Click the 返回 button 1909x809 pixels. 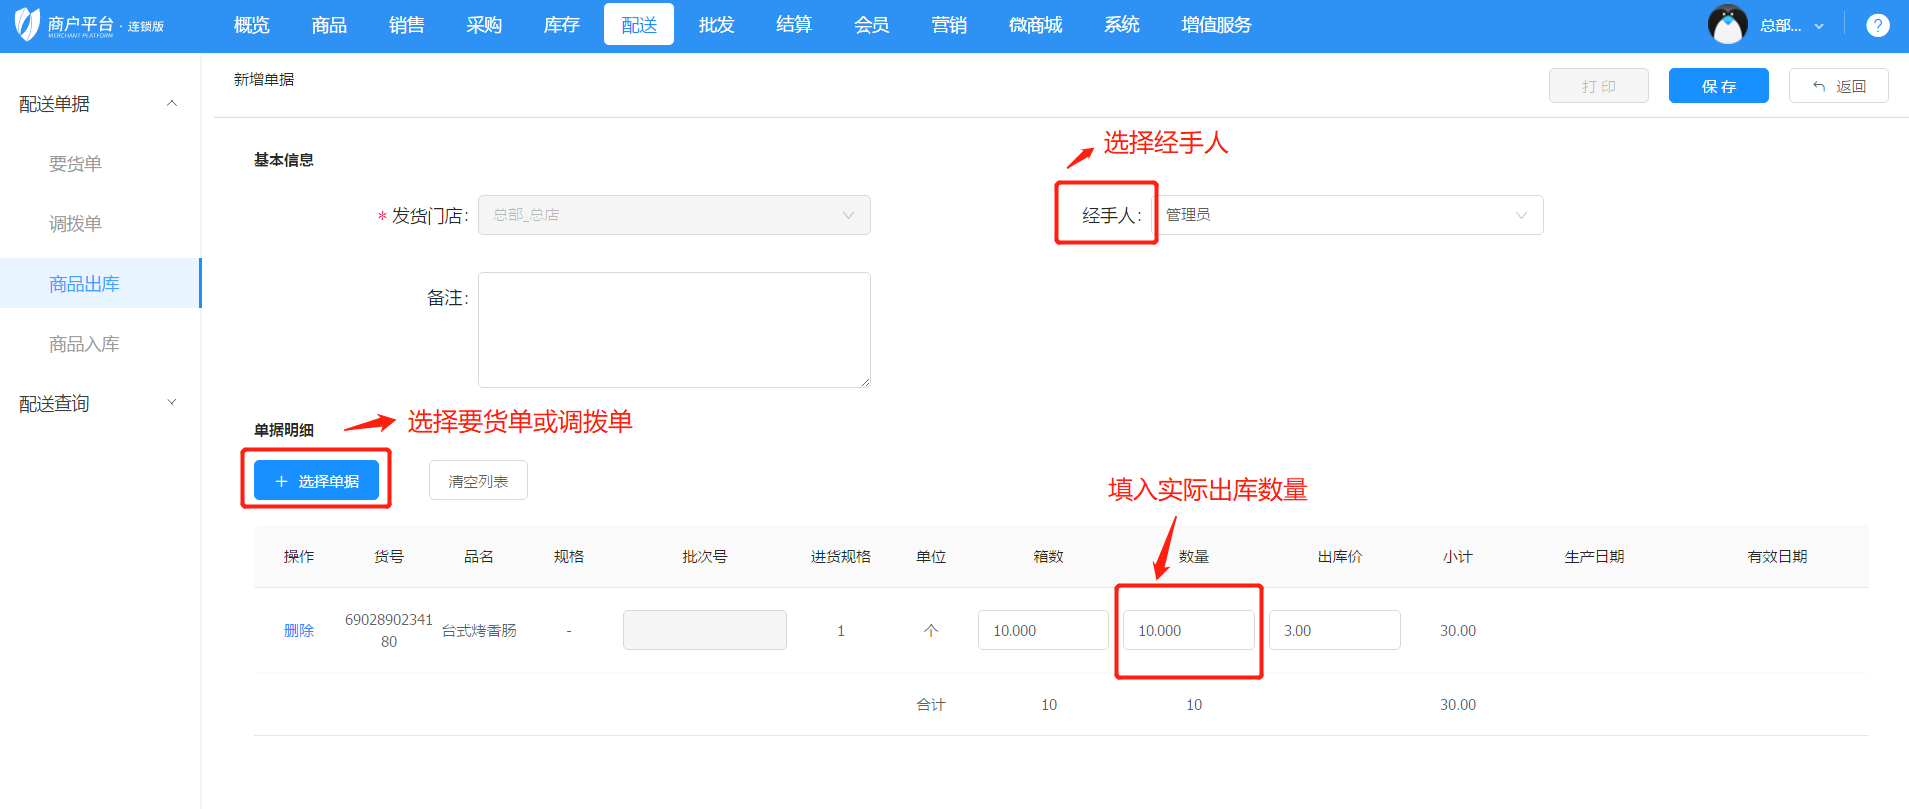1838,86
